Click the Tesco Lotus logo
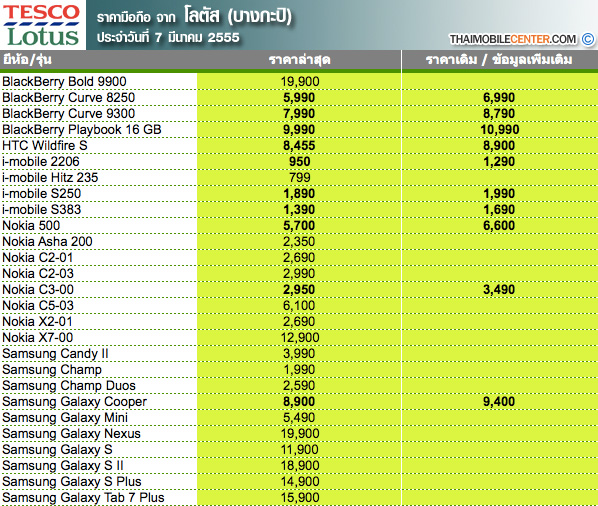Image resolution: width=598 pixels, height=506 pixels. click(x=43, y=25)
